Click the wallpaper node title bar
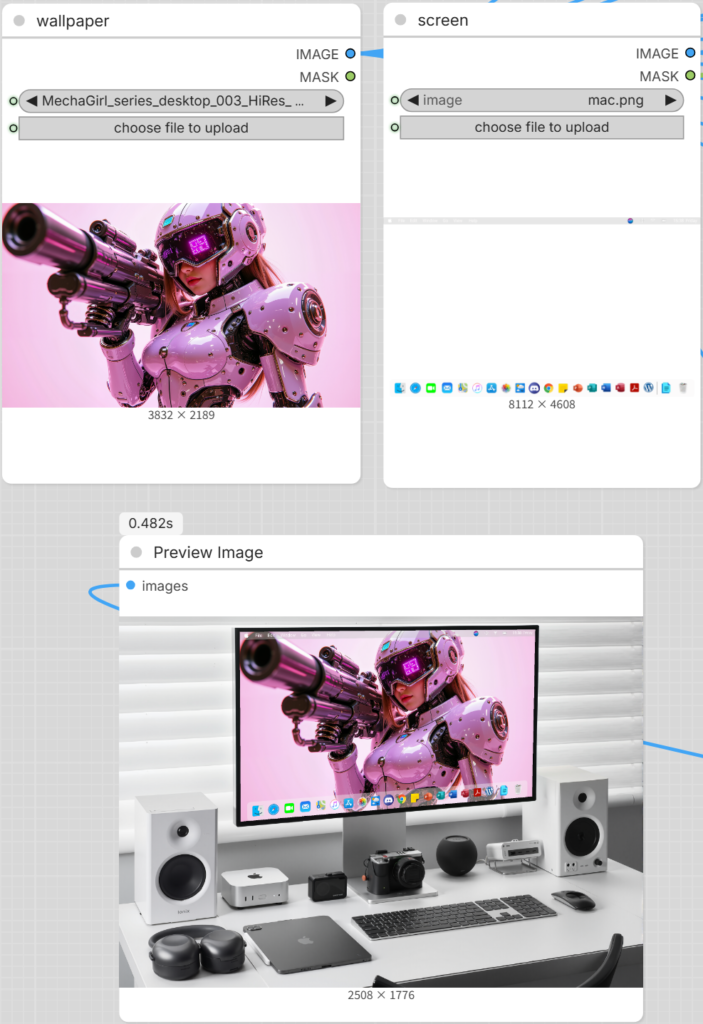Image resolution: width=703 pixels, height=1024 pixels. point(180,21)
